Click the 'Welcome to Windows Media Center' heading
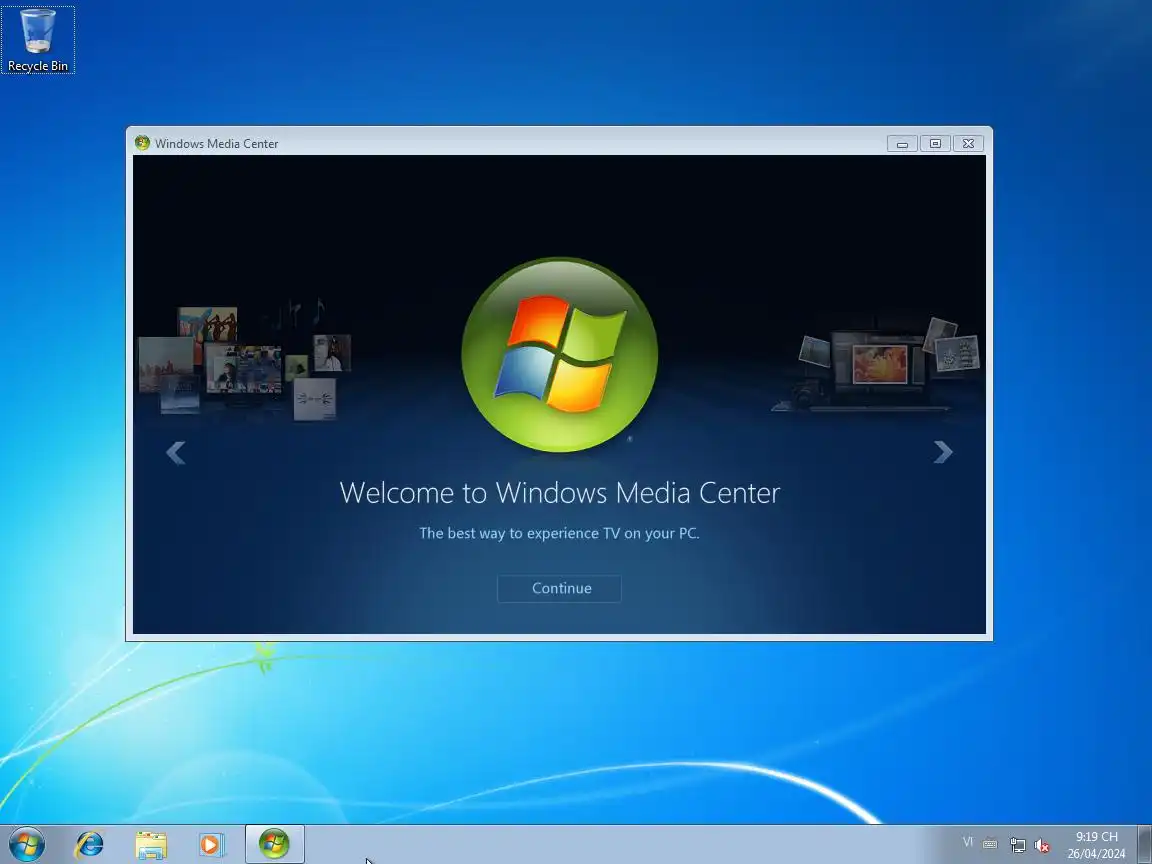 pyautogui.click(x=560, y=493)
